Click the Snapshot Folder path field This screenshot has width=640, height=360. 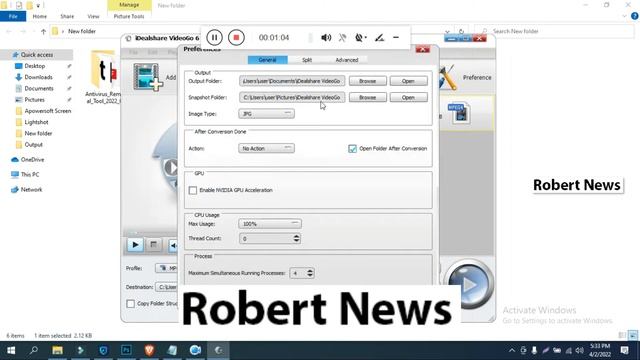292,98
